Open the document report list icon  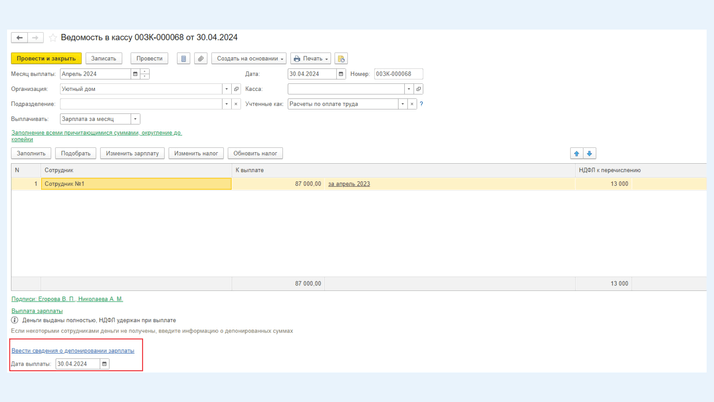[184, 58]
